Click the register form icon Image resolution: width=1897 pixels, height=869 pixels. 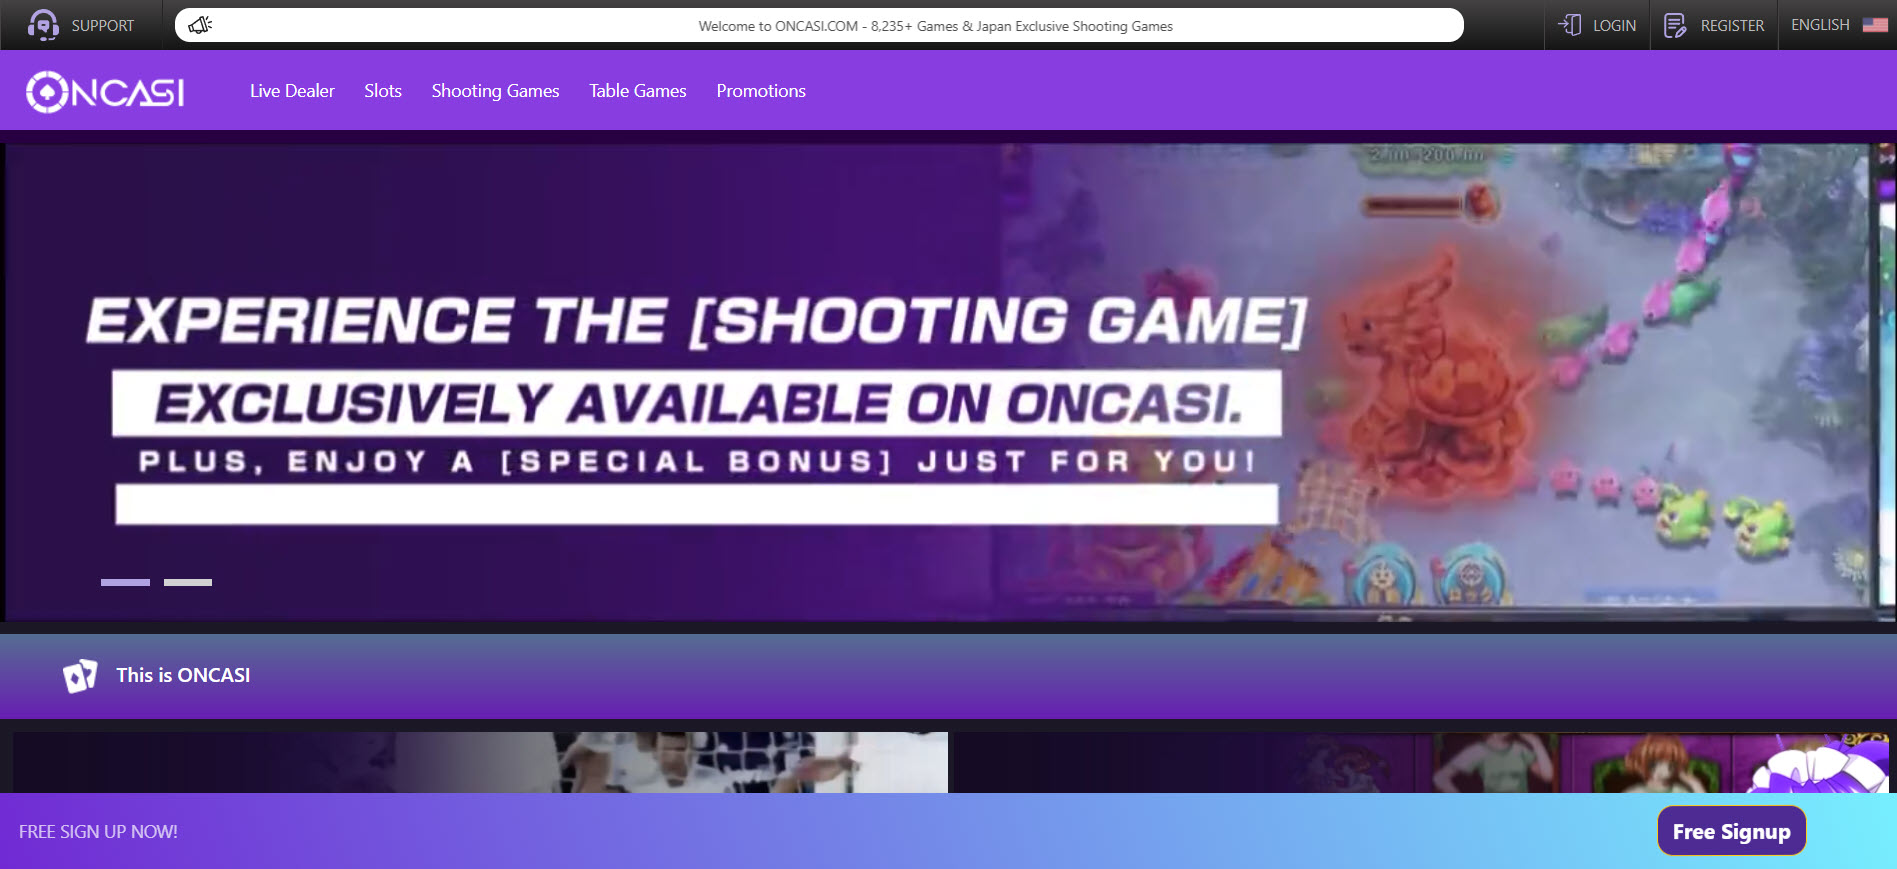(x=1675, y=25)
